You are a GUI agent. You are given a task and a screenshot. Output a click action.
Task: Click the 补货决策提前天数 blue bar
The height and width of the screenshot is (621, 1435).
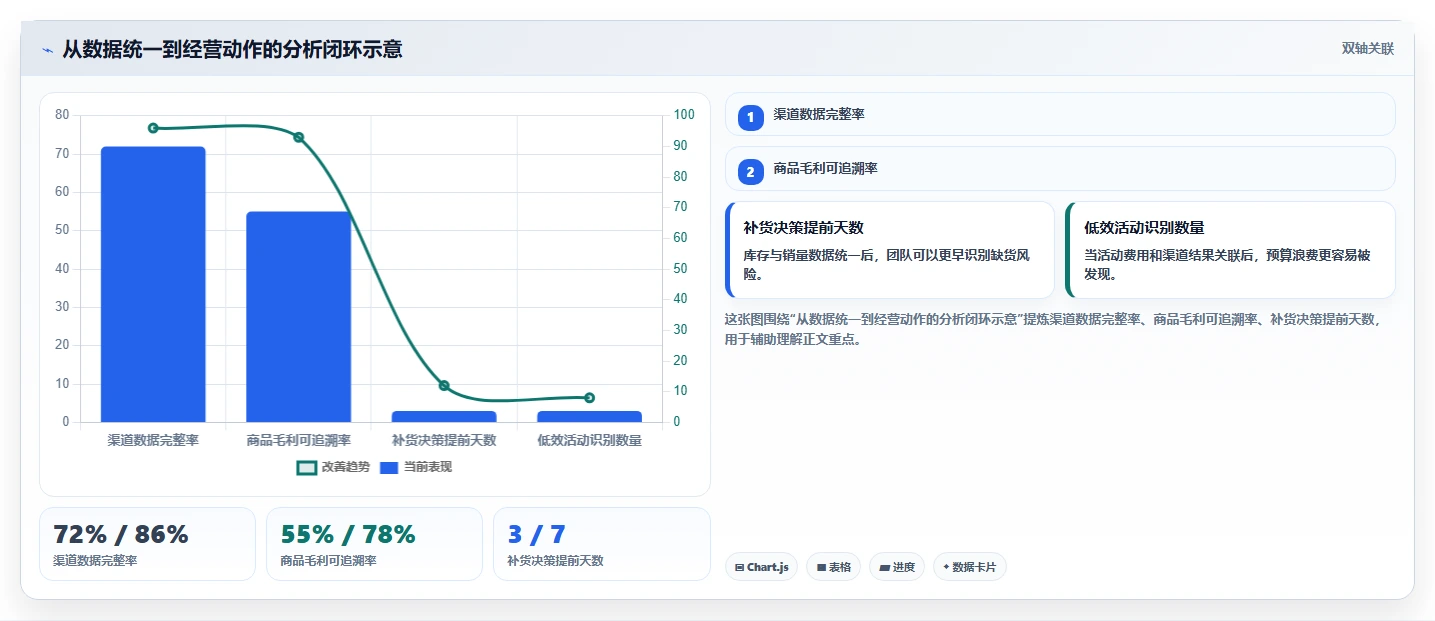tap(444, 416)
